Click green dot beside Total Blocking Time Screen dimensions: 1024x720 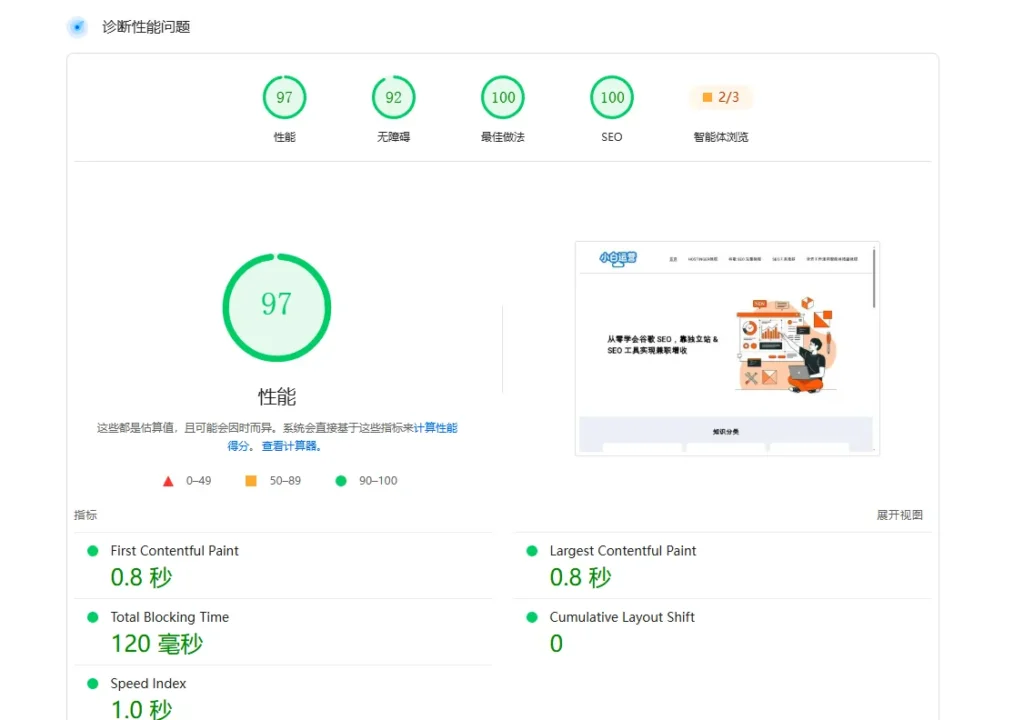point(93,617)
